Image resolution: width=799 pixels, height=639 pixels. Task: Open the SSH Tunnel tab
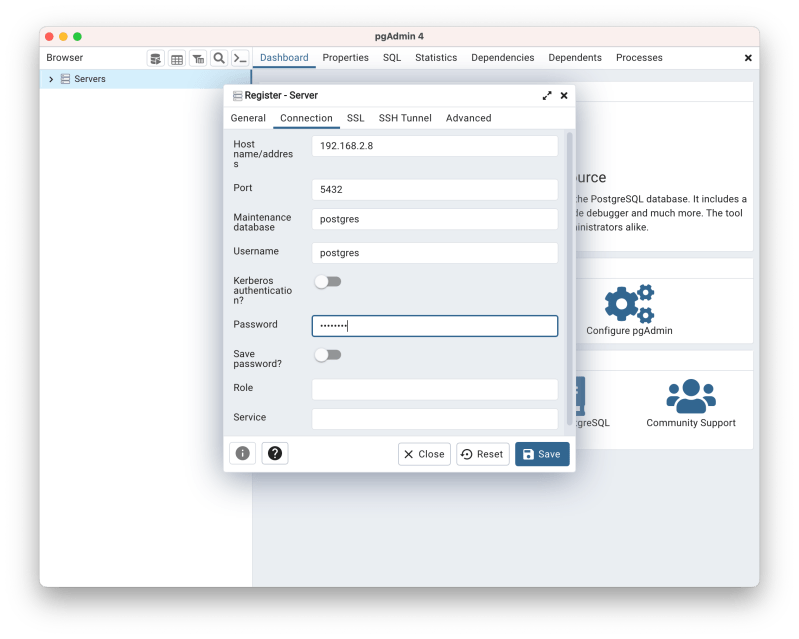(405, 118)
